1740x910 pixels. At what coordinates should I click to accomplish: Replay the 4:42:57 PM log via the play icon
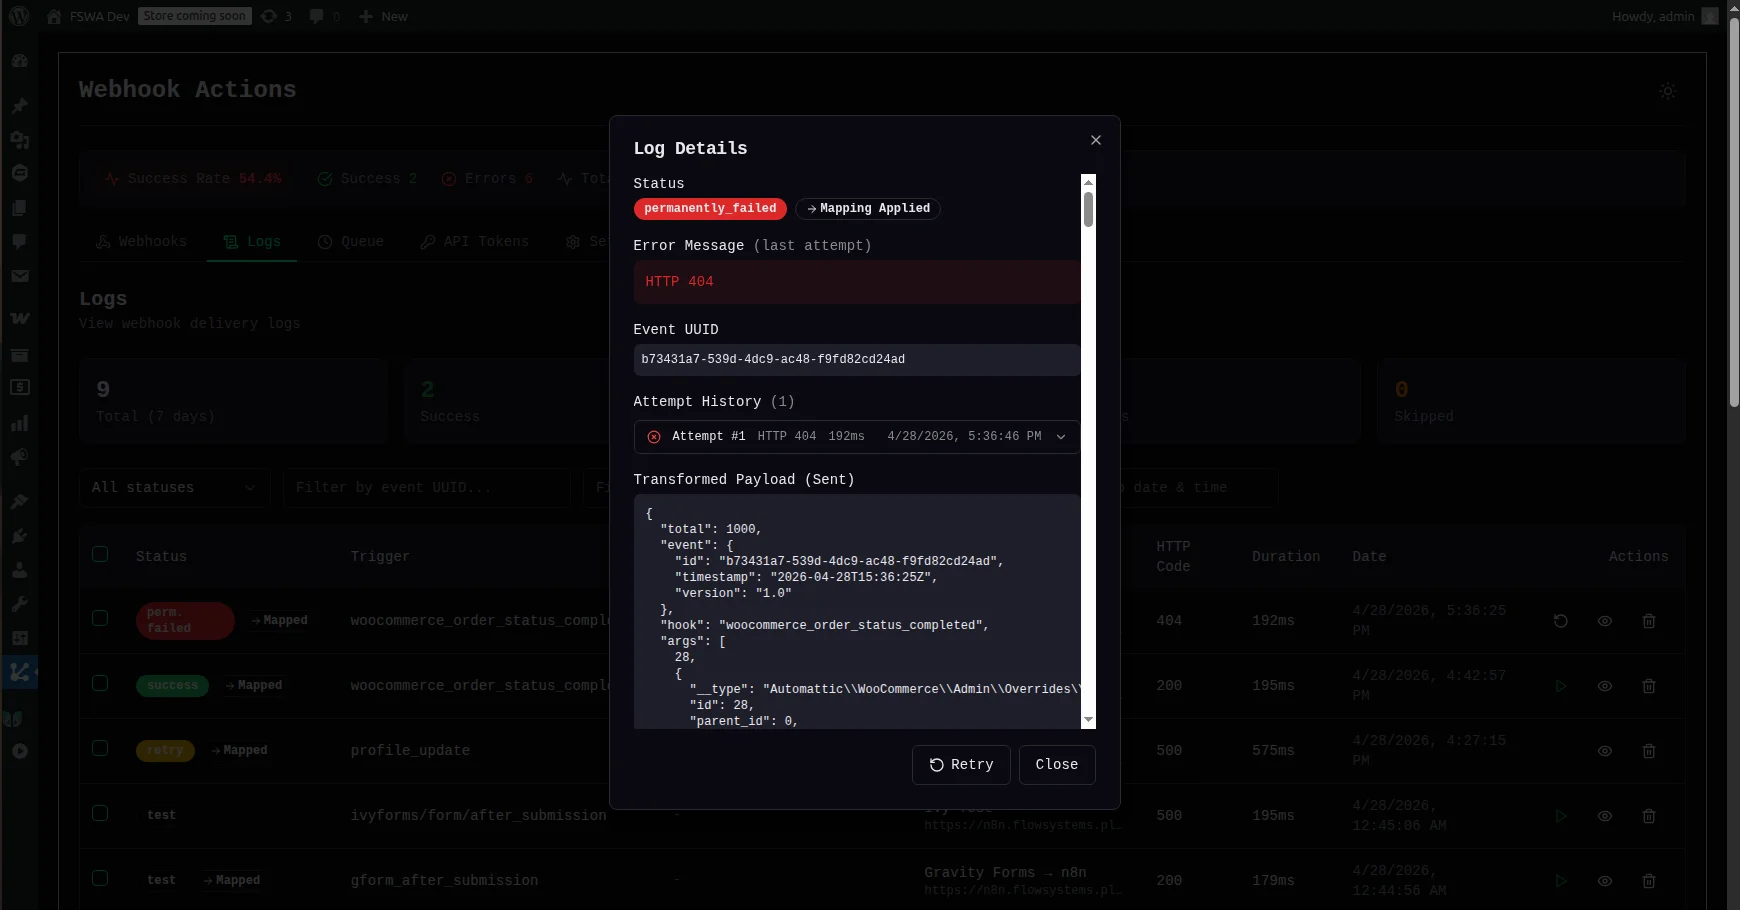tap(1561, 686)
